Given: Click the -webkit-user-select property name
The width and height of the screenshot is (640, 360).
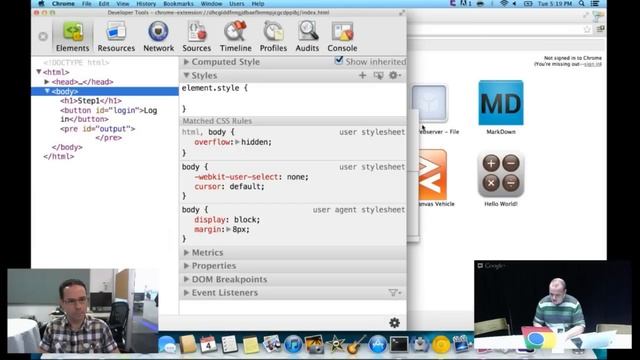Looking at the screenshot, I should tap(236, 177).
